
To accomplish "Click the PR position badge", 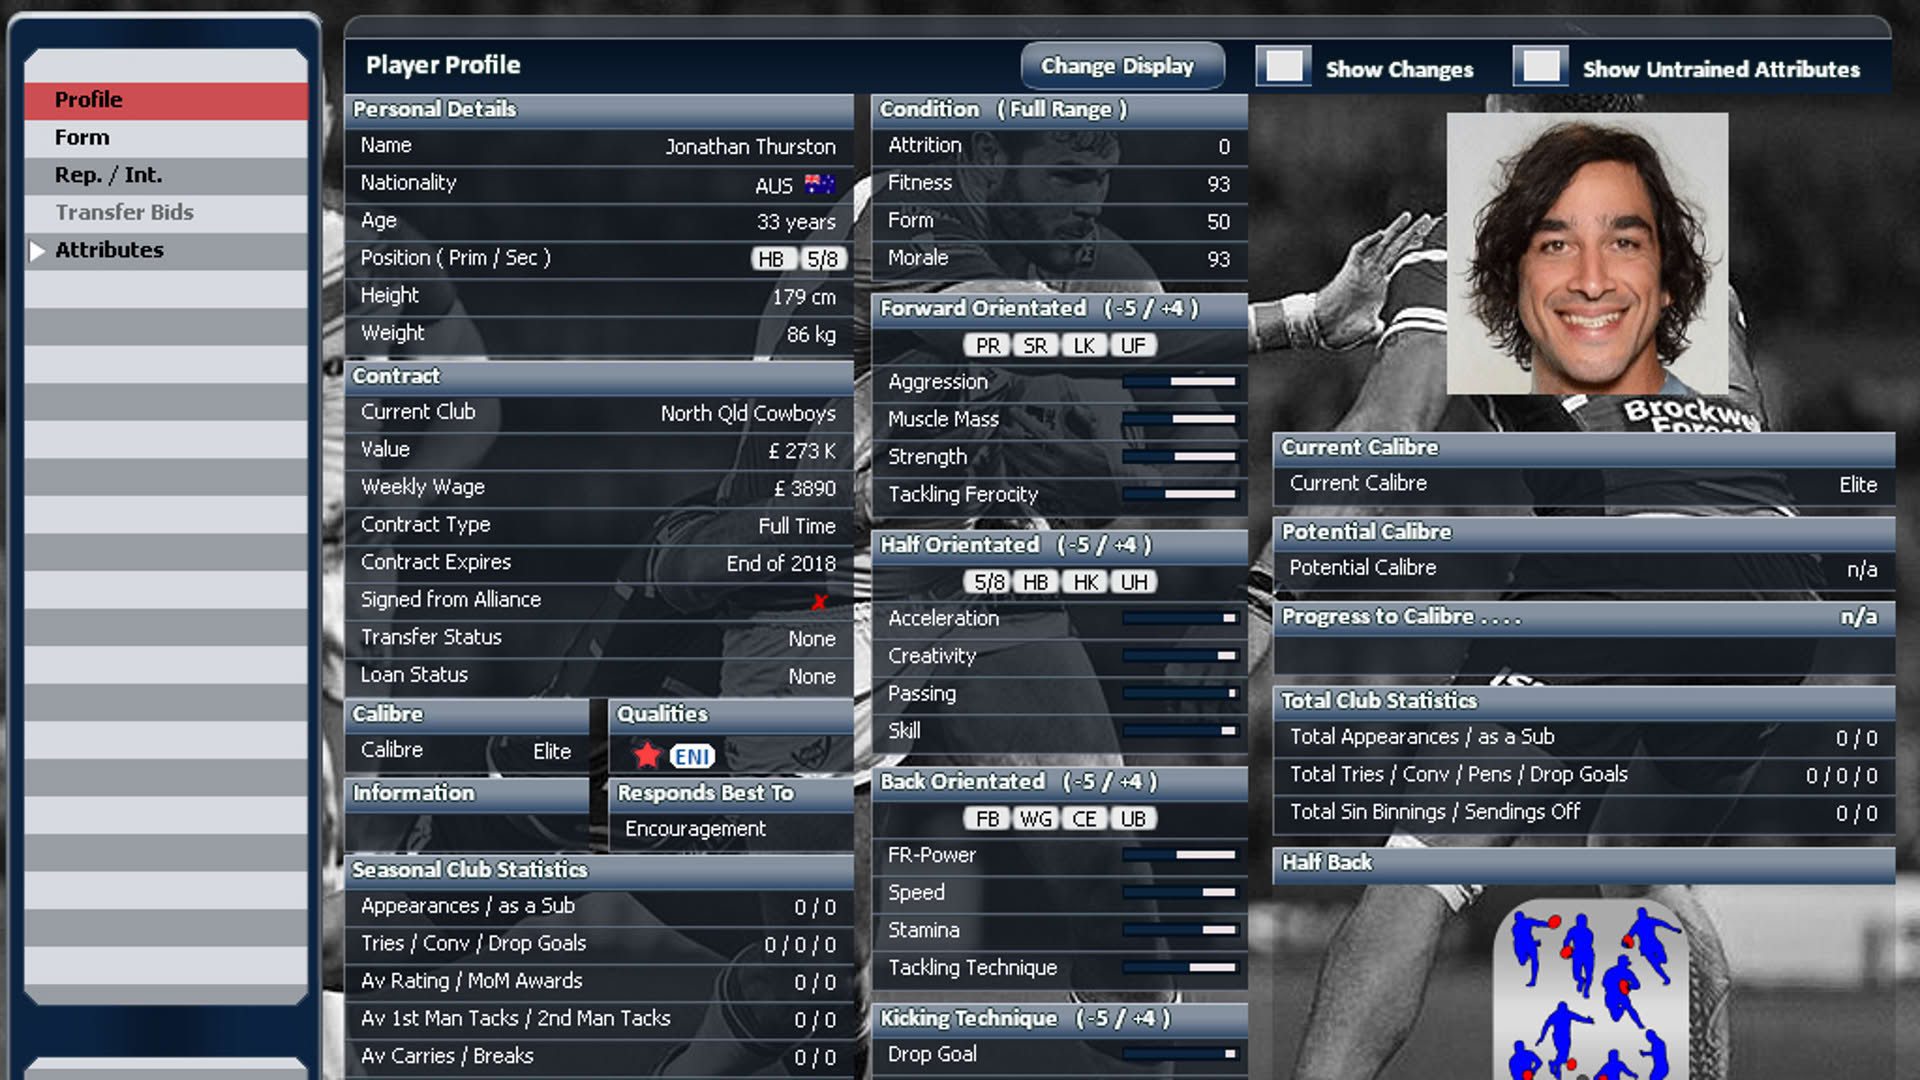I will (987, 346).
